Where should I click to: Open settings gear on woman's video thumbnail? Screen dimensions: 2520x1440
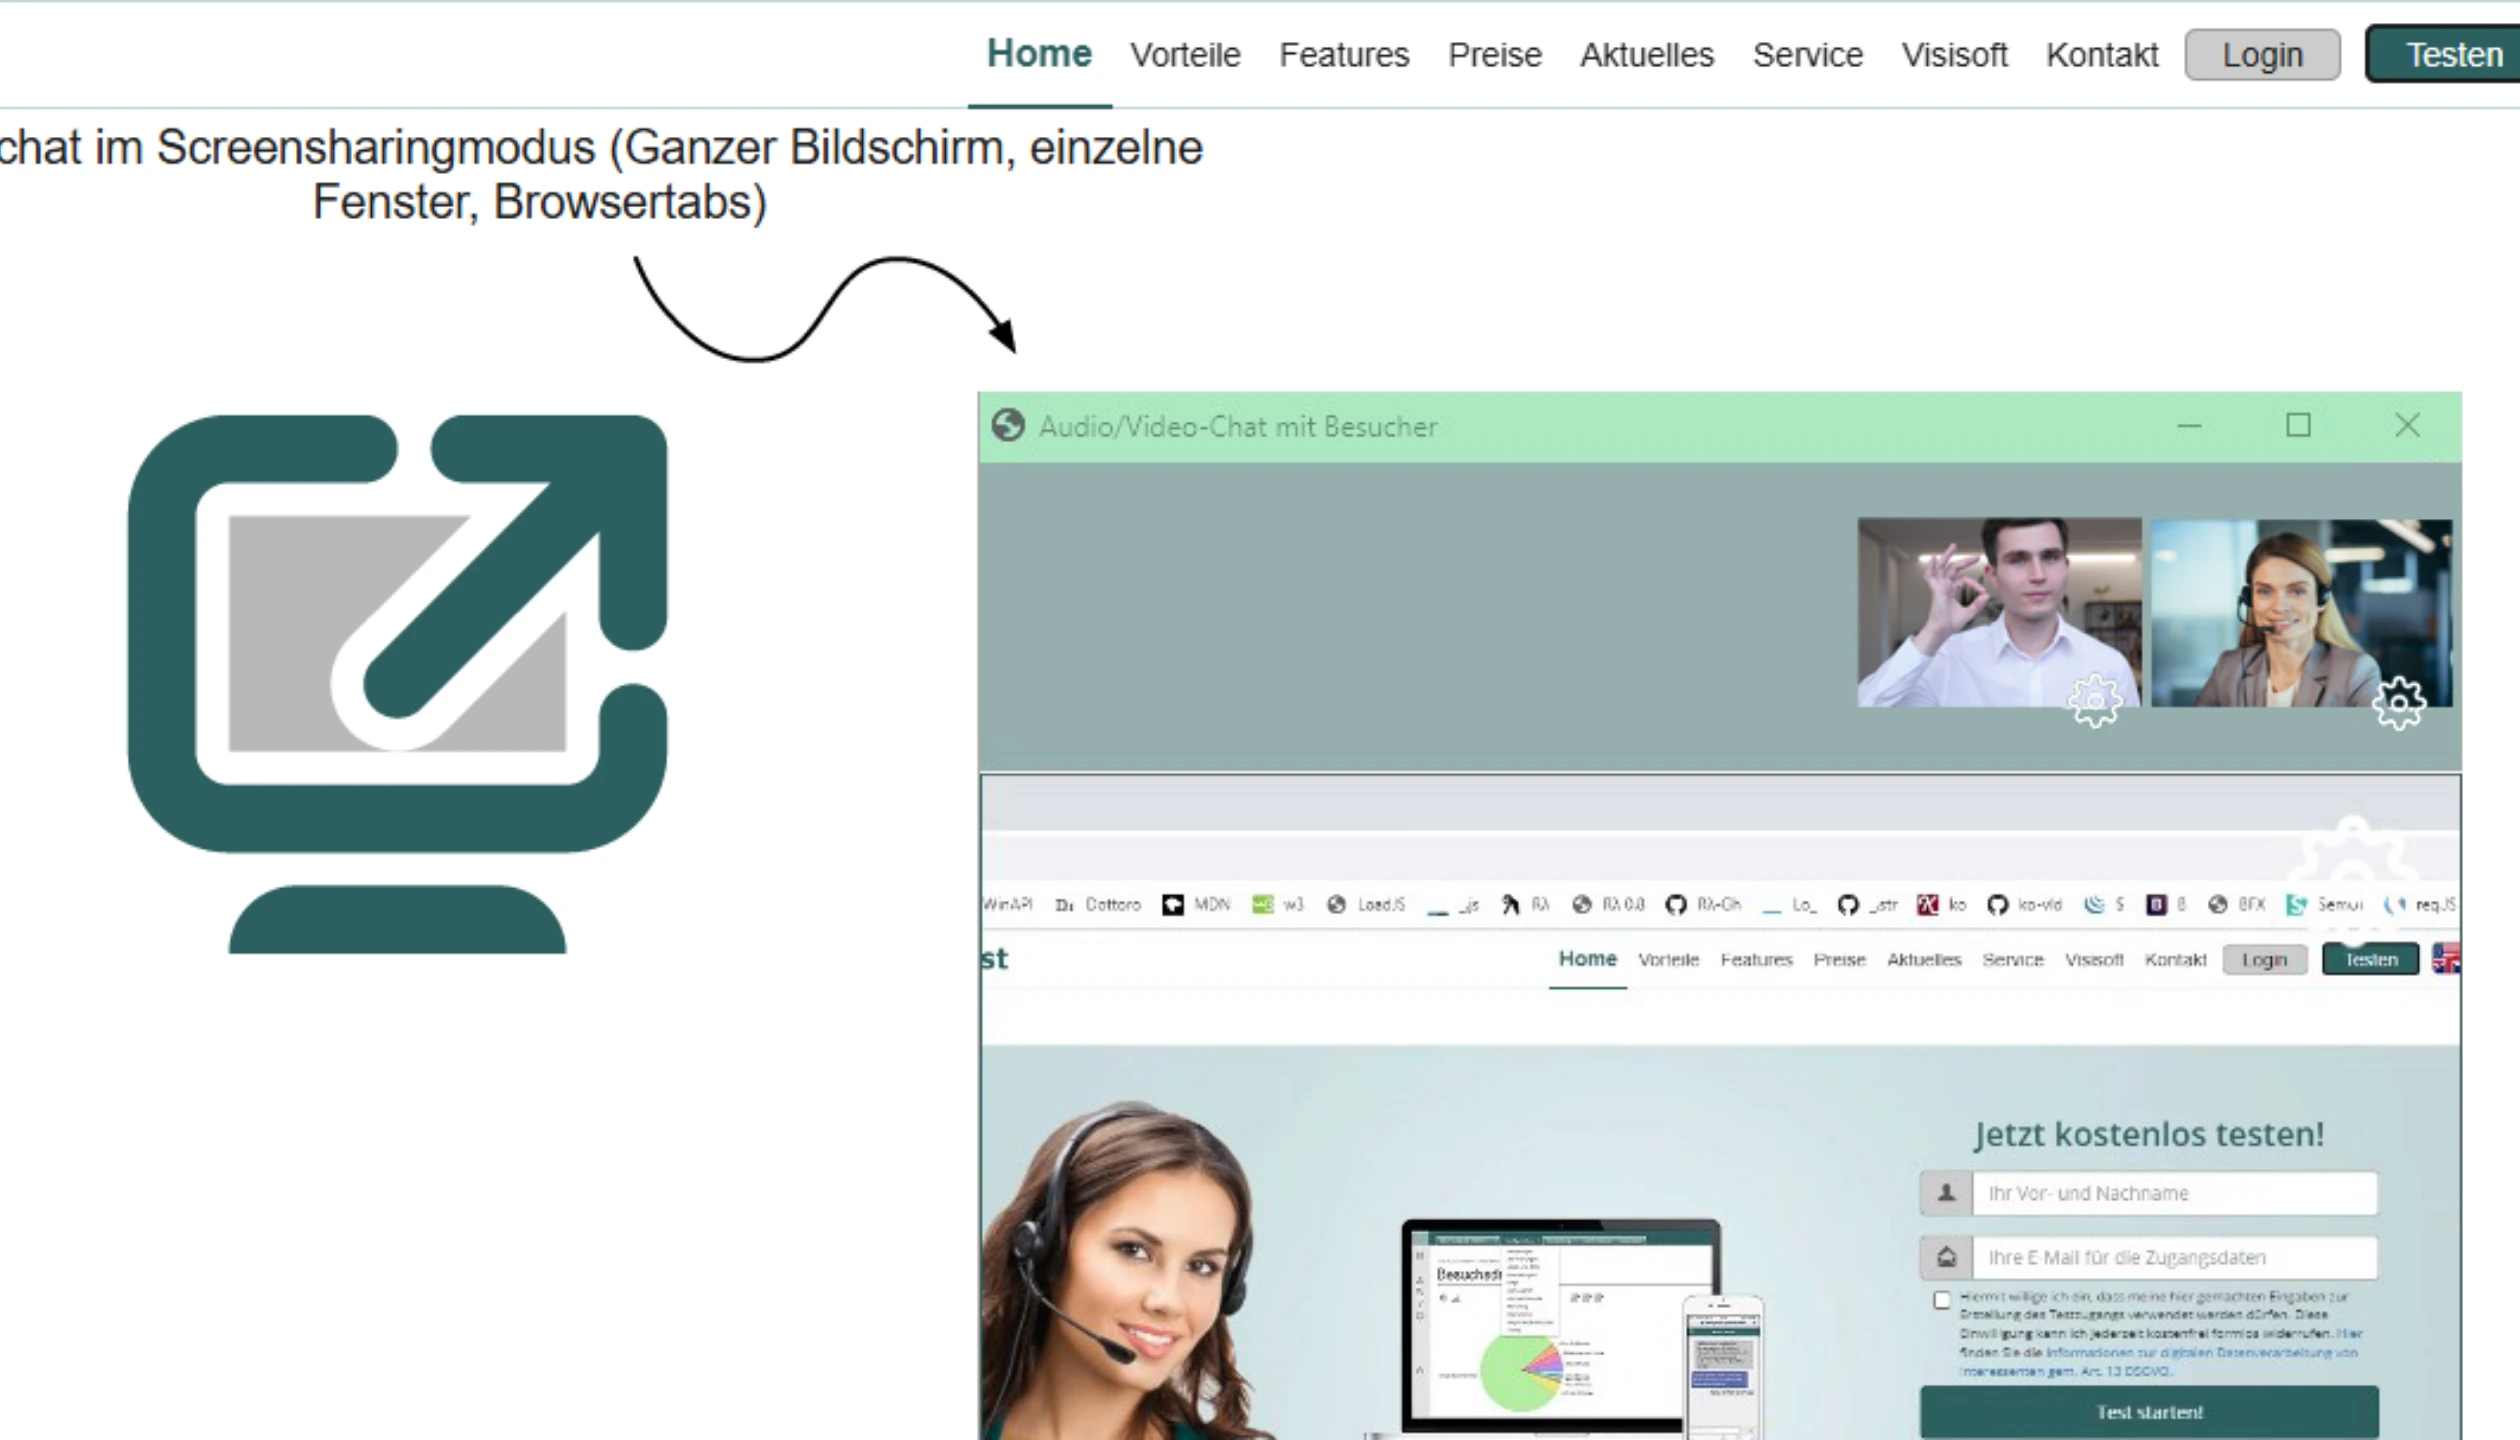point(2398,703)
